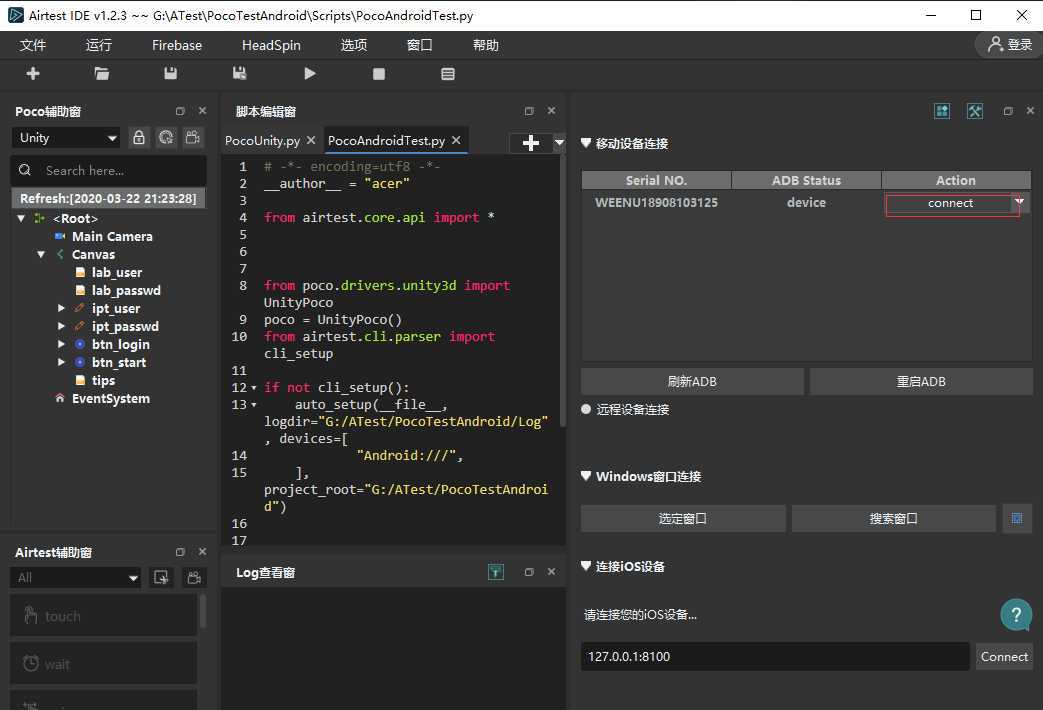Float the 脚本编辑窗 panel

coord(529,111)
